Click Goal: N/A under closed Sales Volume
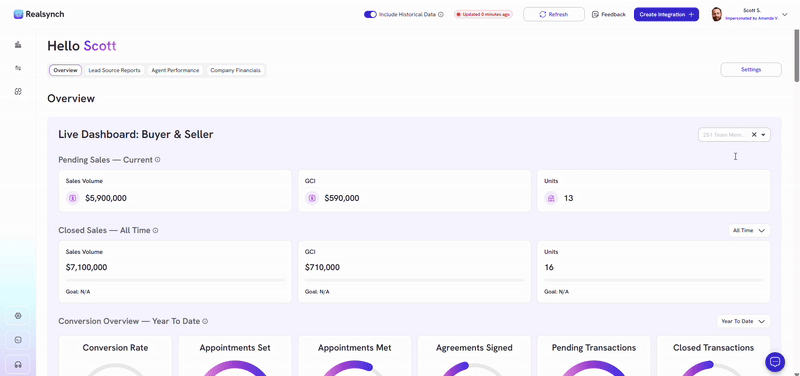Viewport: 800px width, 376px height. [x=78, y=292]
